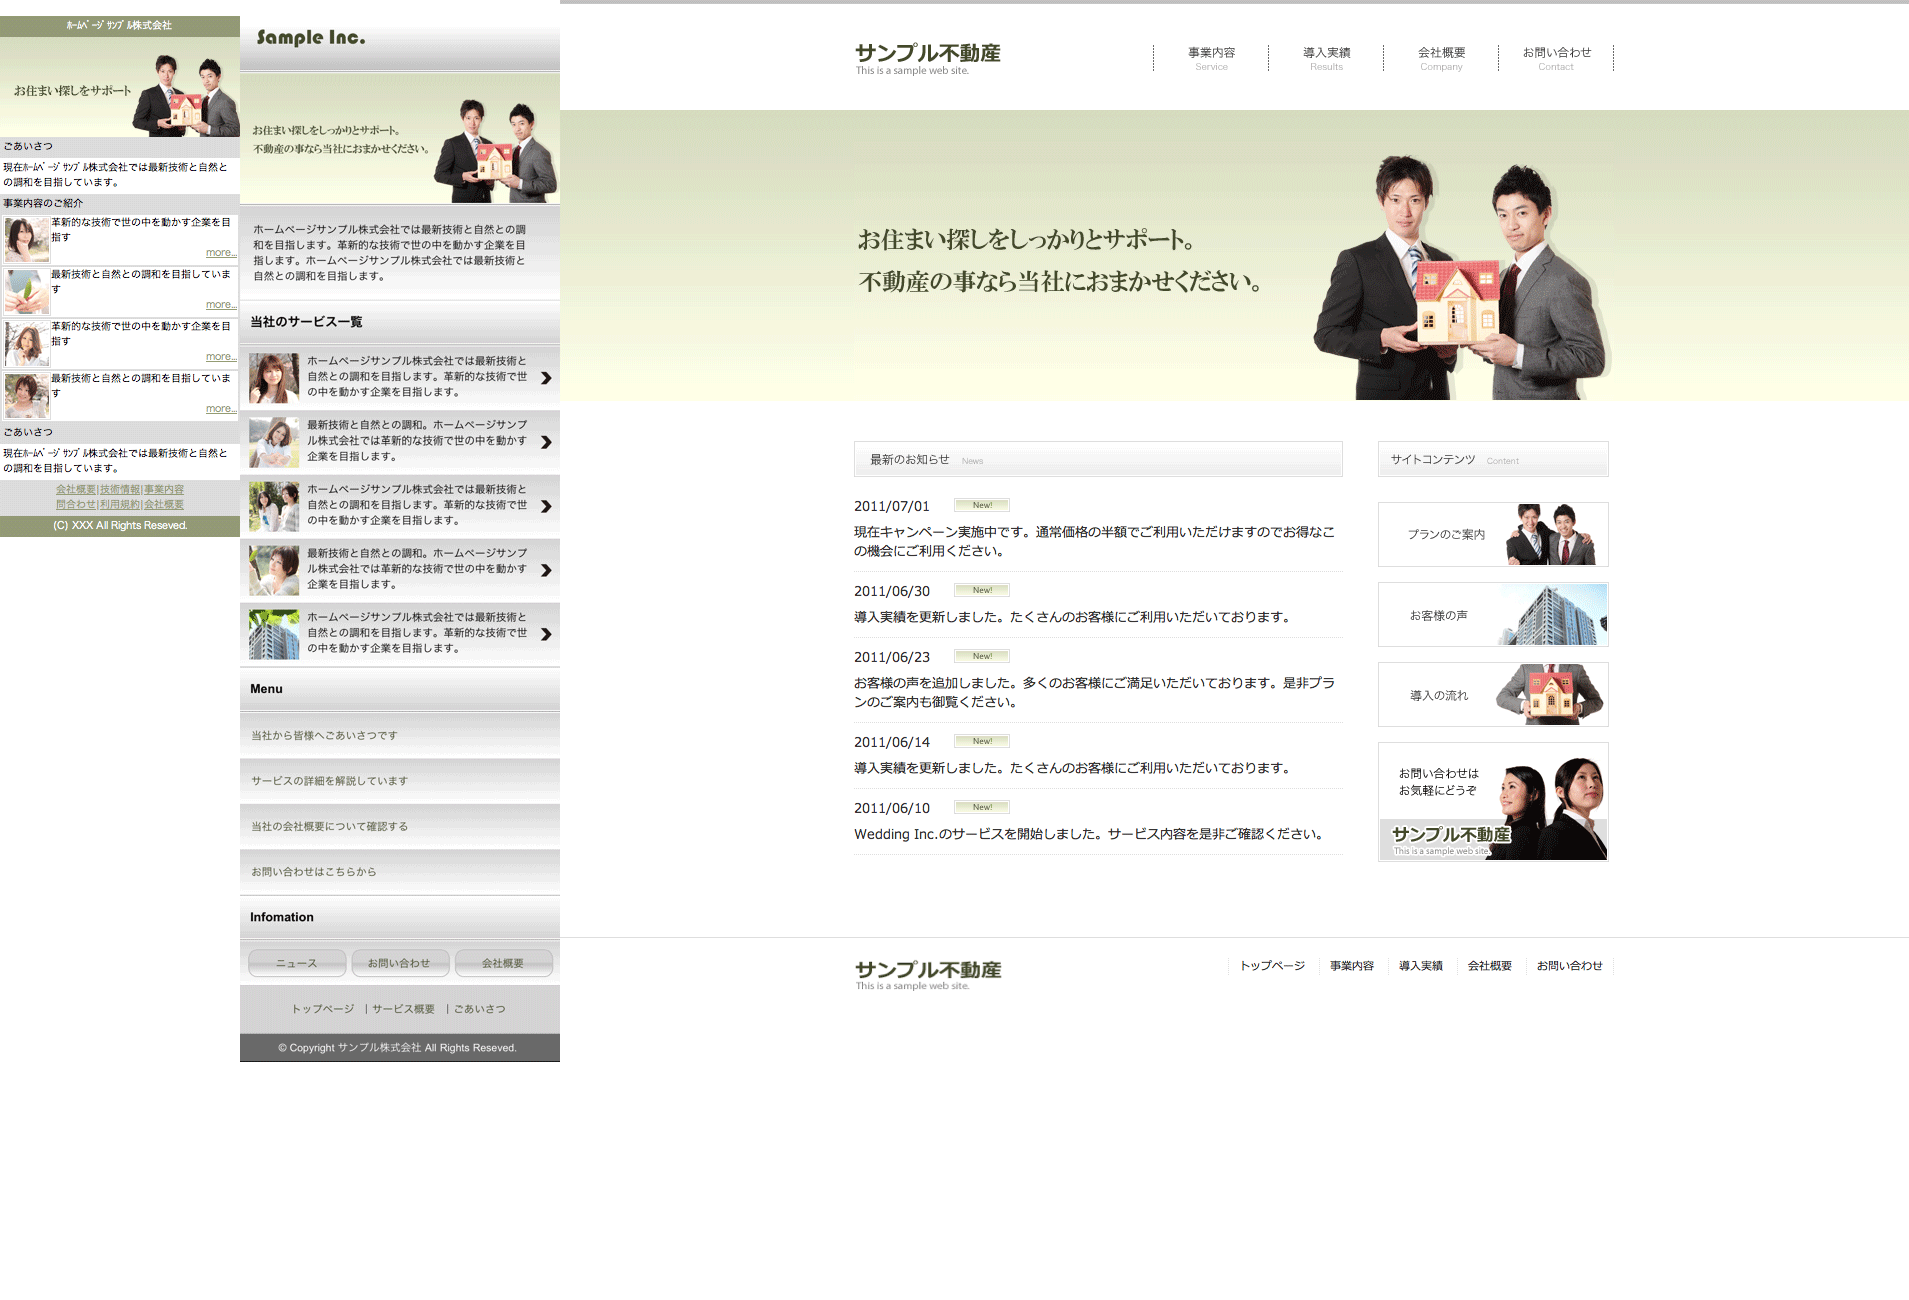Click the New! badge next to 2011/07/01
1909x1300 pixels.
click(981, 505)
